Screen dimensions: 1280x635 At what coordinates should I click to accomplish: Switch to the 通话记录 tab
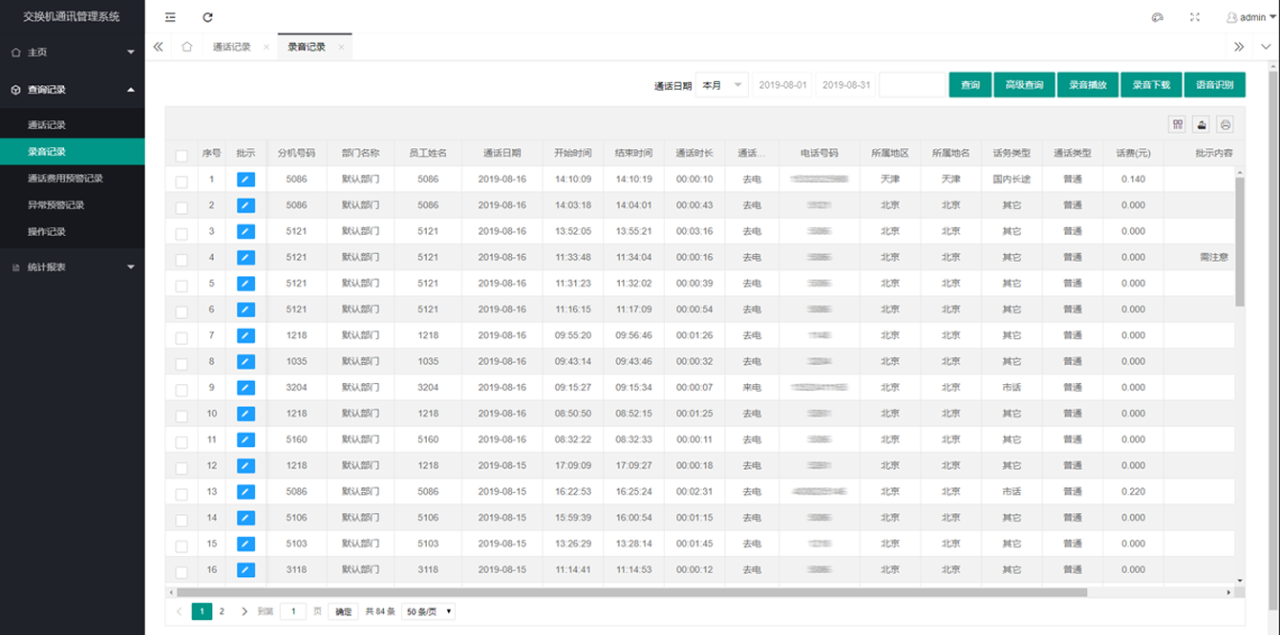tap(232, 47)
